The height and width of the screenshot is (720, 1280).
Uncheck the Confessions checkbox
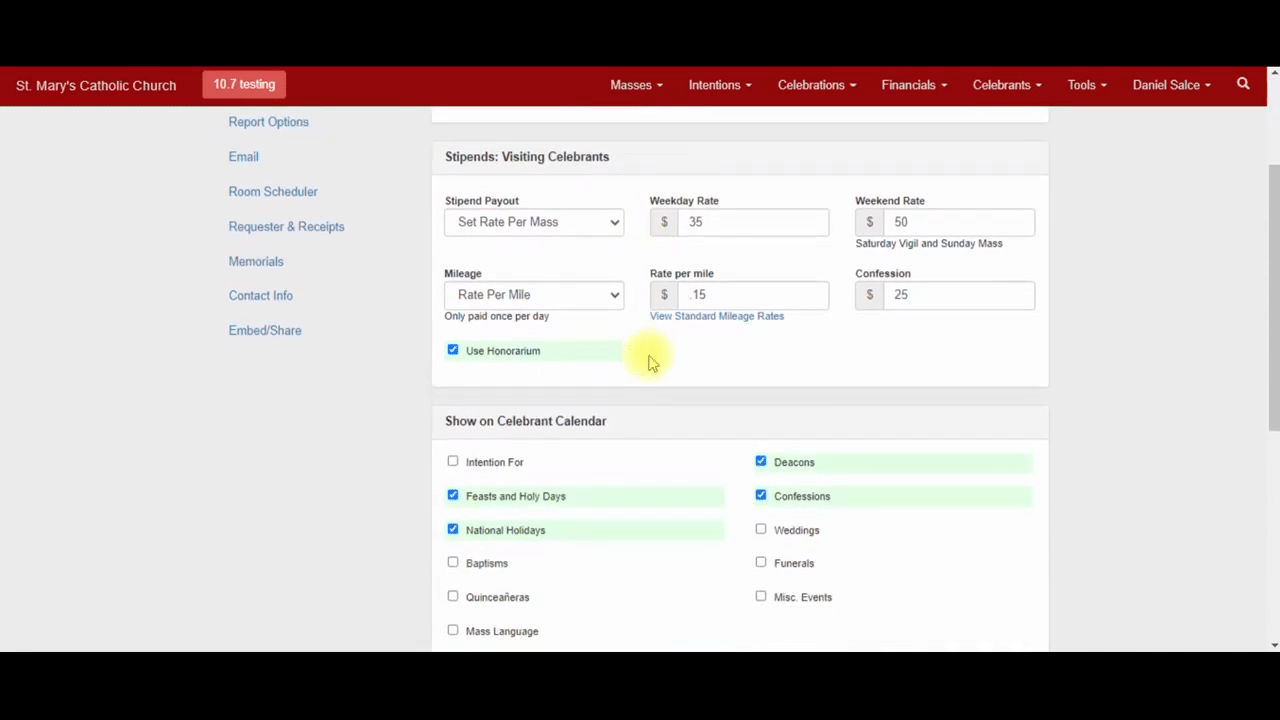pyautogui.click(x=761, y=495)
